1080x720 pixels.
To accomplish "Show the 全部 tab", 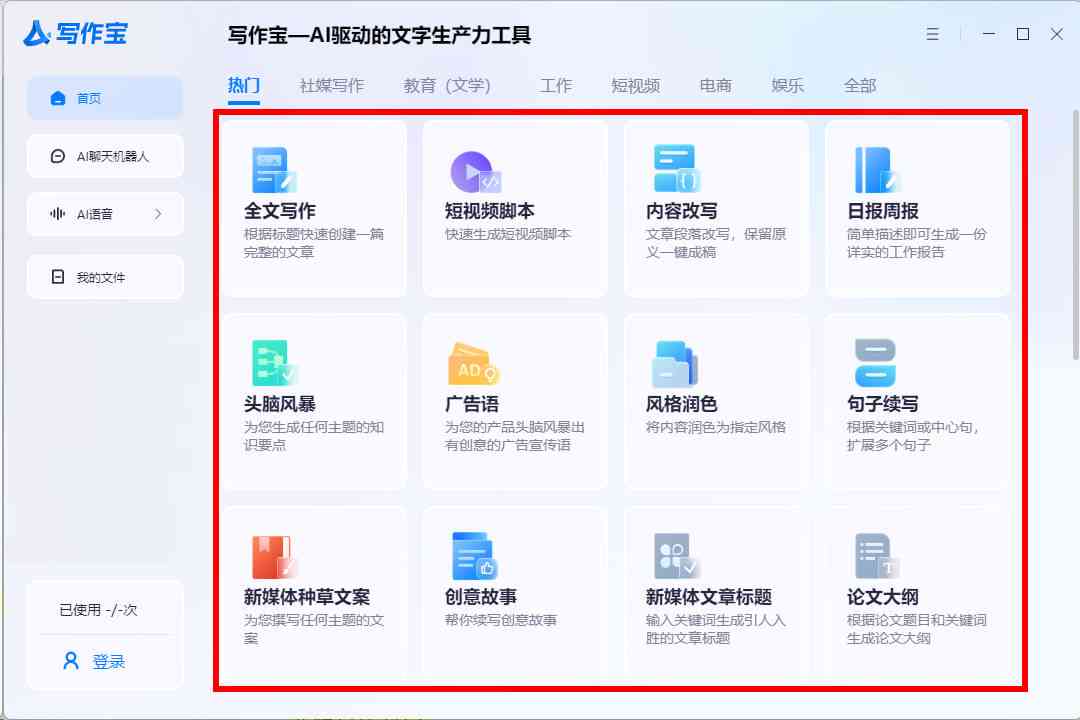I will pos(860,85).
